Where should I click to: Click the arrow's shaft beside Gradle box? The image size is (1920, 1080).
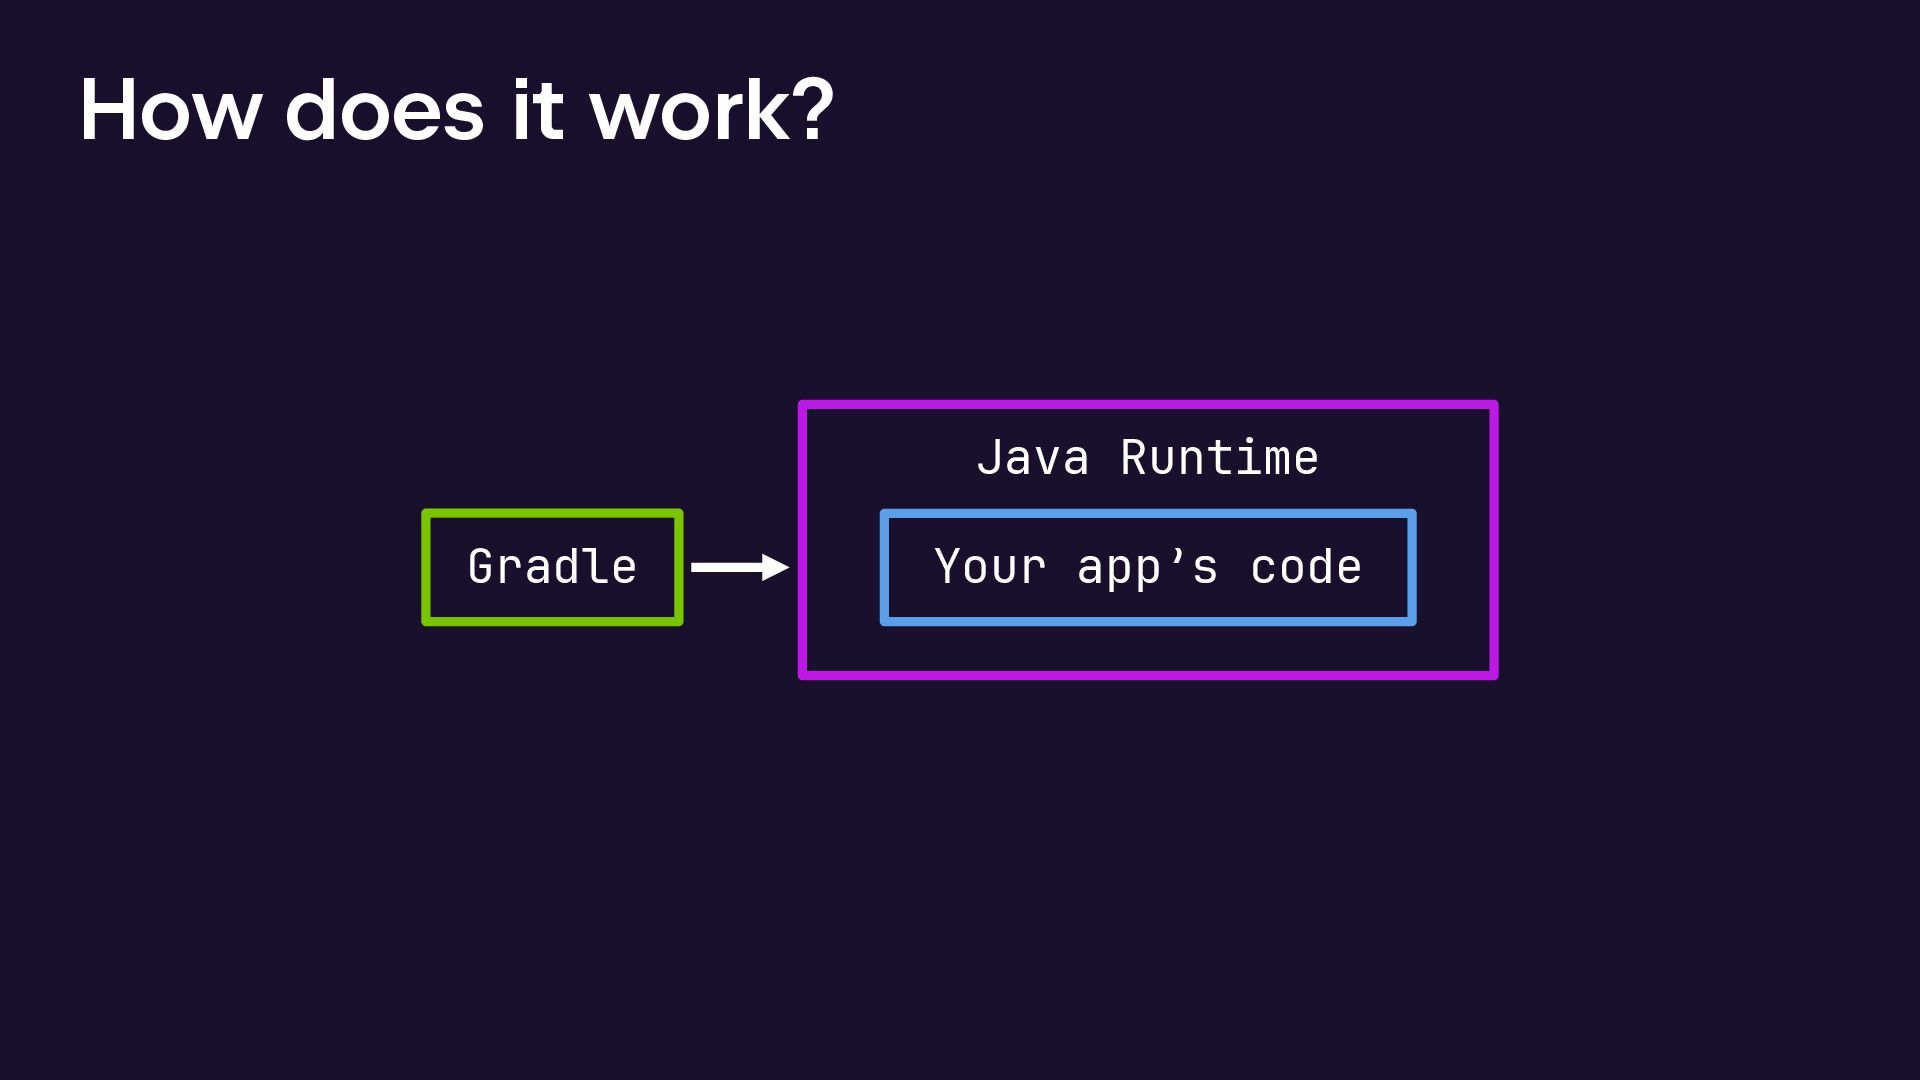click(x=724, y=567)
